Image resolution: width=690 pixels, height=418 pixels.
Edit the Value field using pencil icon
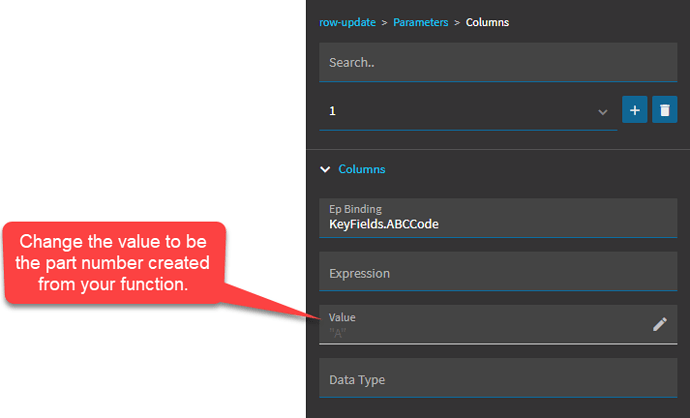click(660, 324)
